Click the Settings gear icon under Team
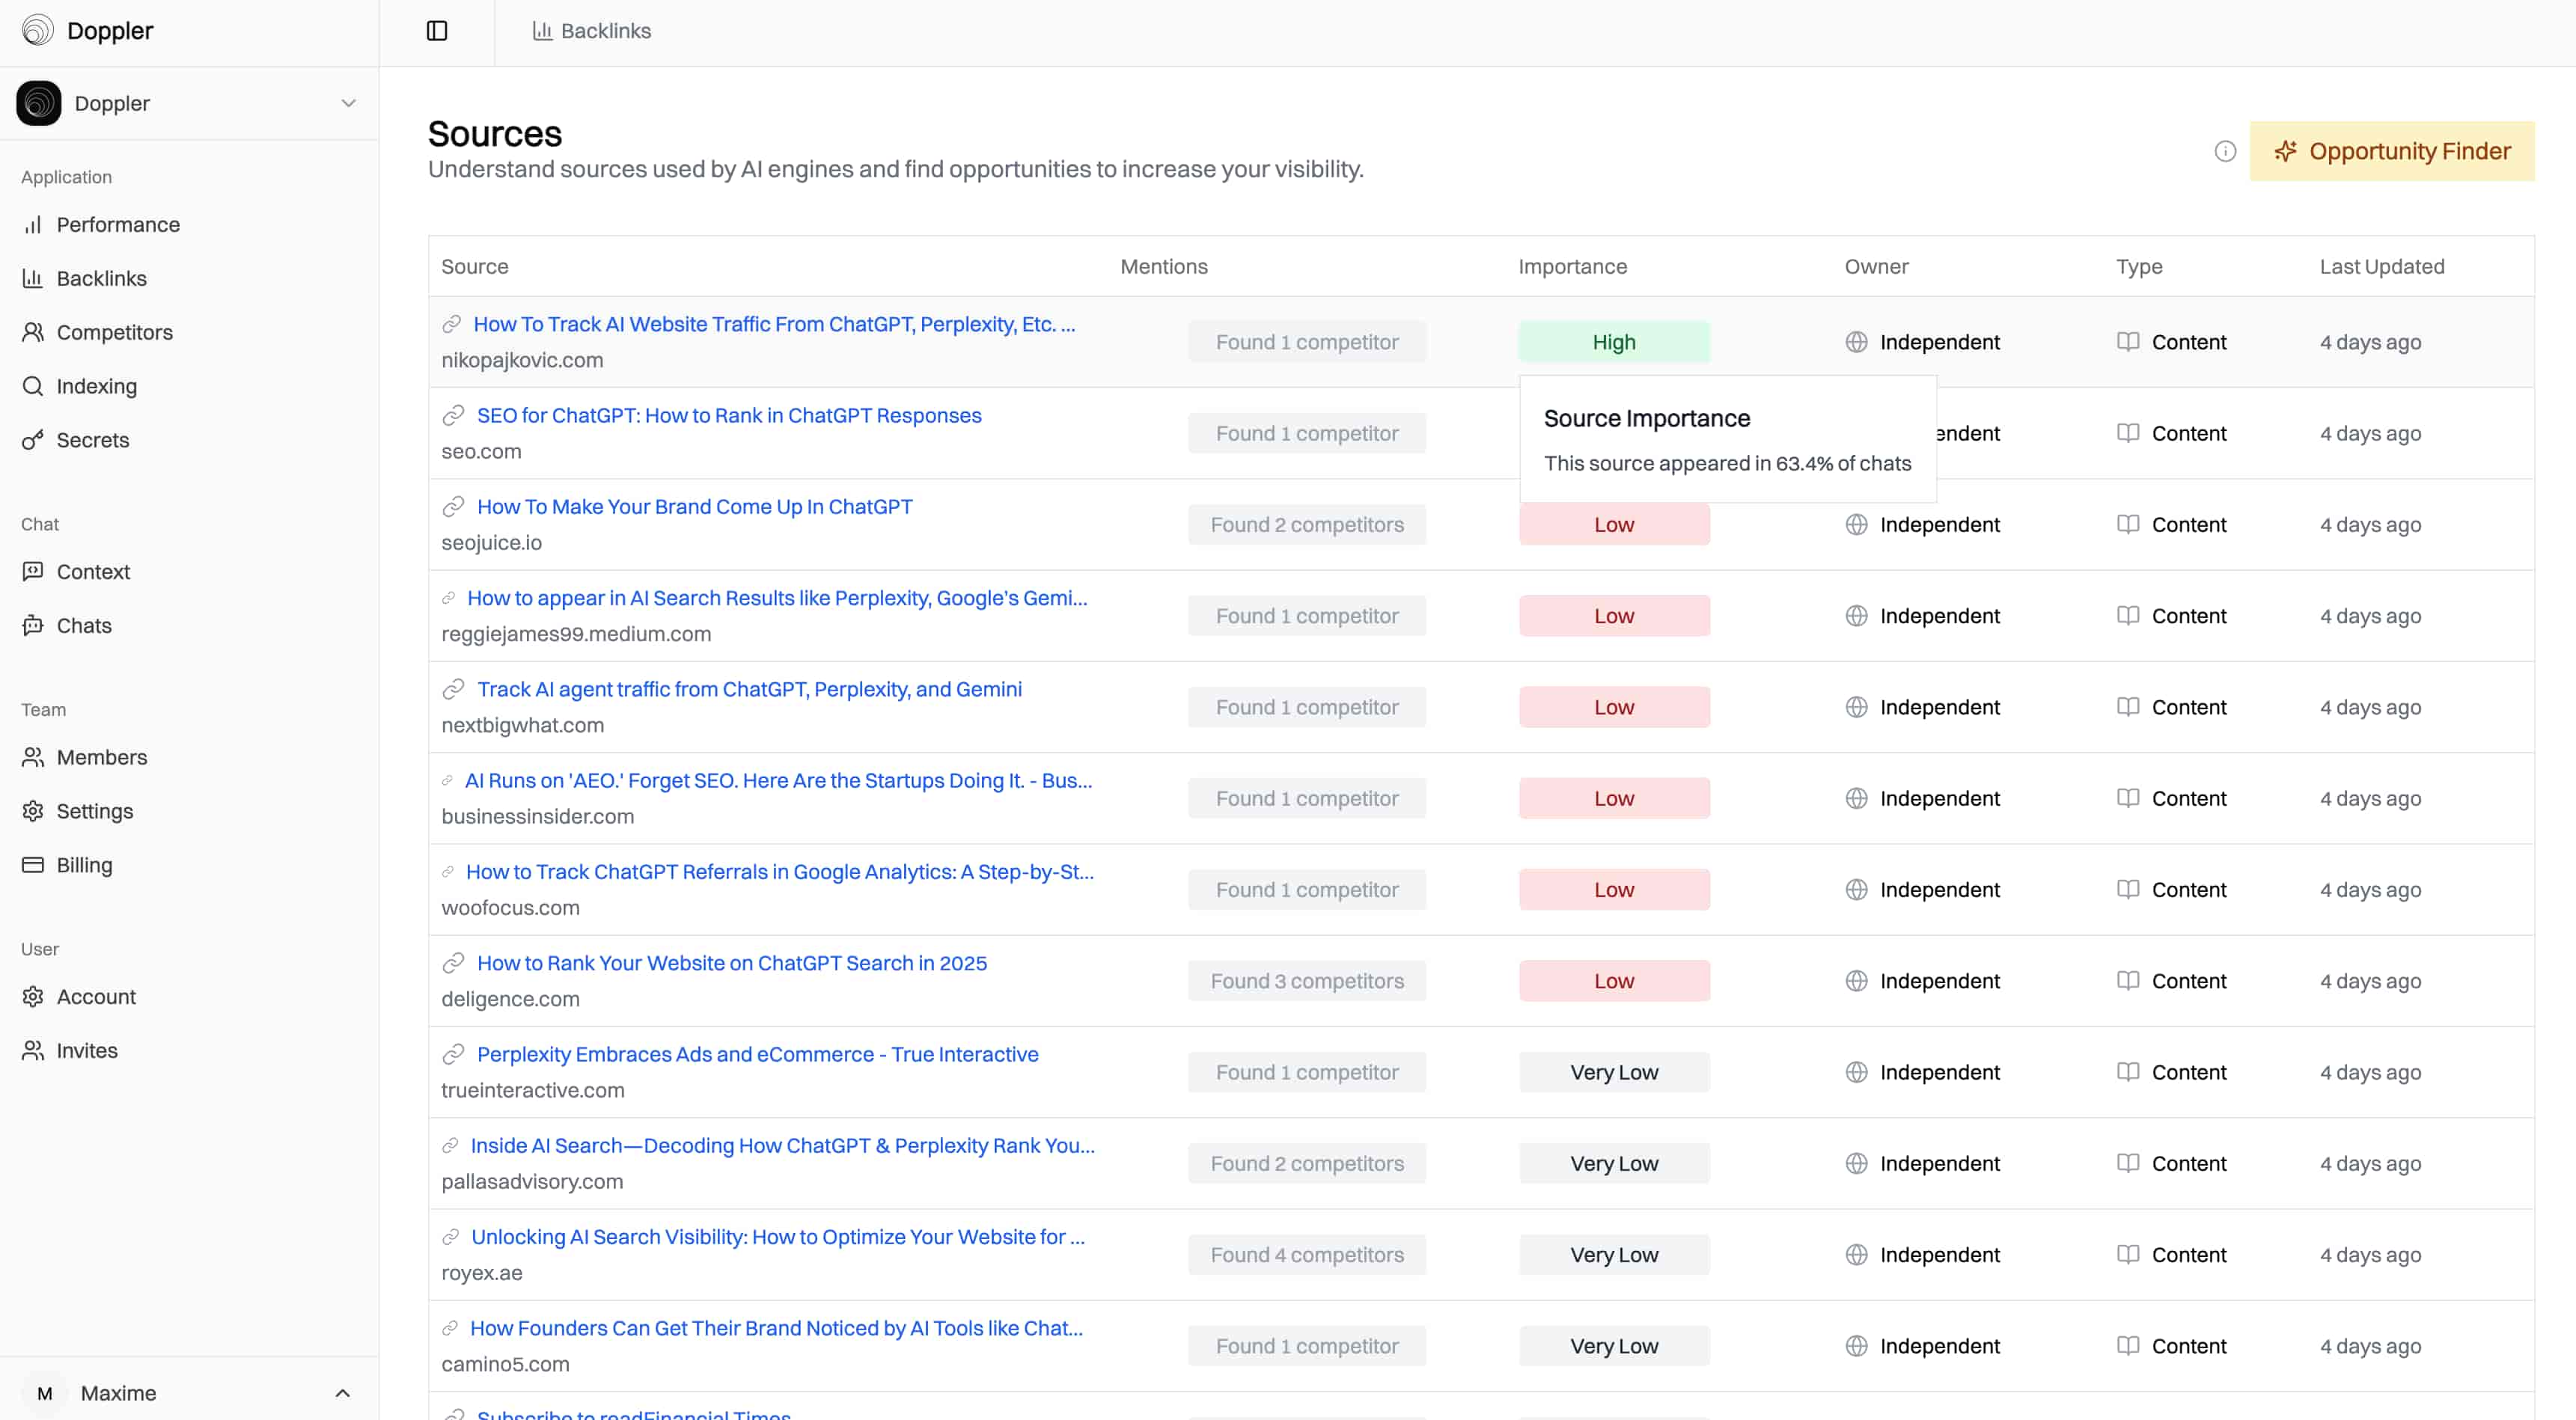2576x1420 pixels. click(33, 810)
